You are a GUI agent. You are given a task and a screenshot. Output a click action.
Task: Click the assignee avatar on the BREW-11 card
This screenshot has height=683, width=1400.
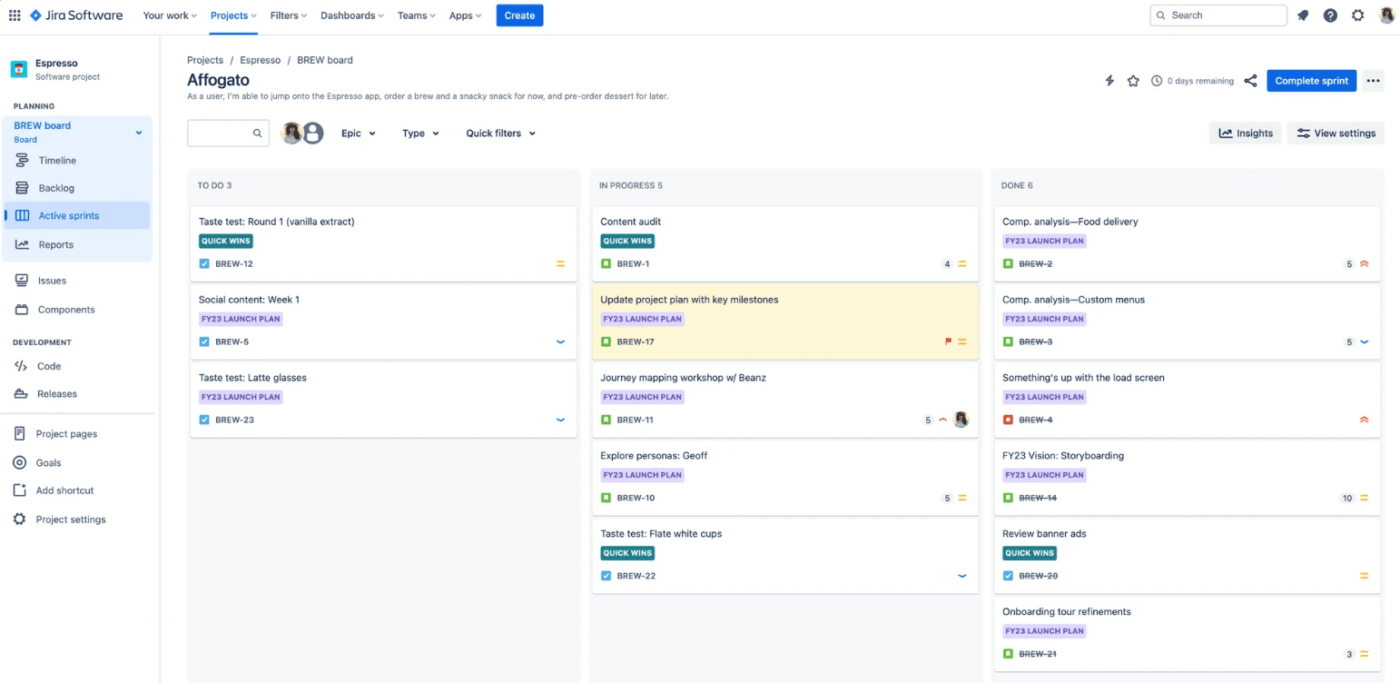961,420
